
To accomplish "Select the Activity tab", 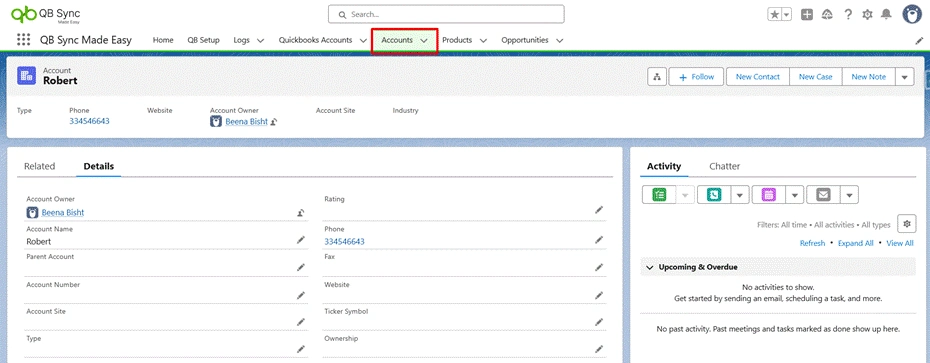I will tap(664, 166).
